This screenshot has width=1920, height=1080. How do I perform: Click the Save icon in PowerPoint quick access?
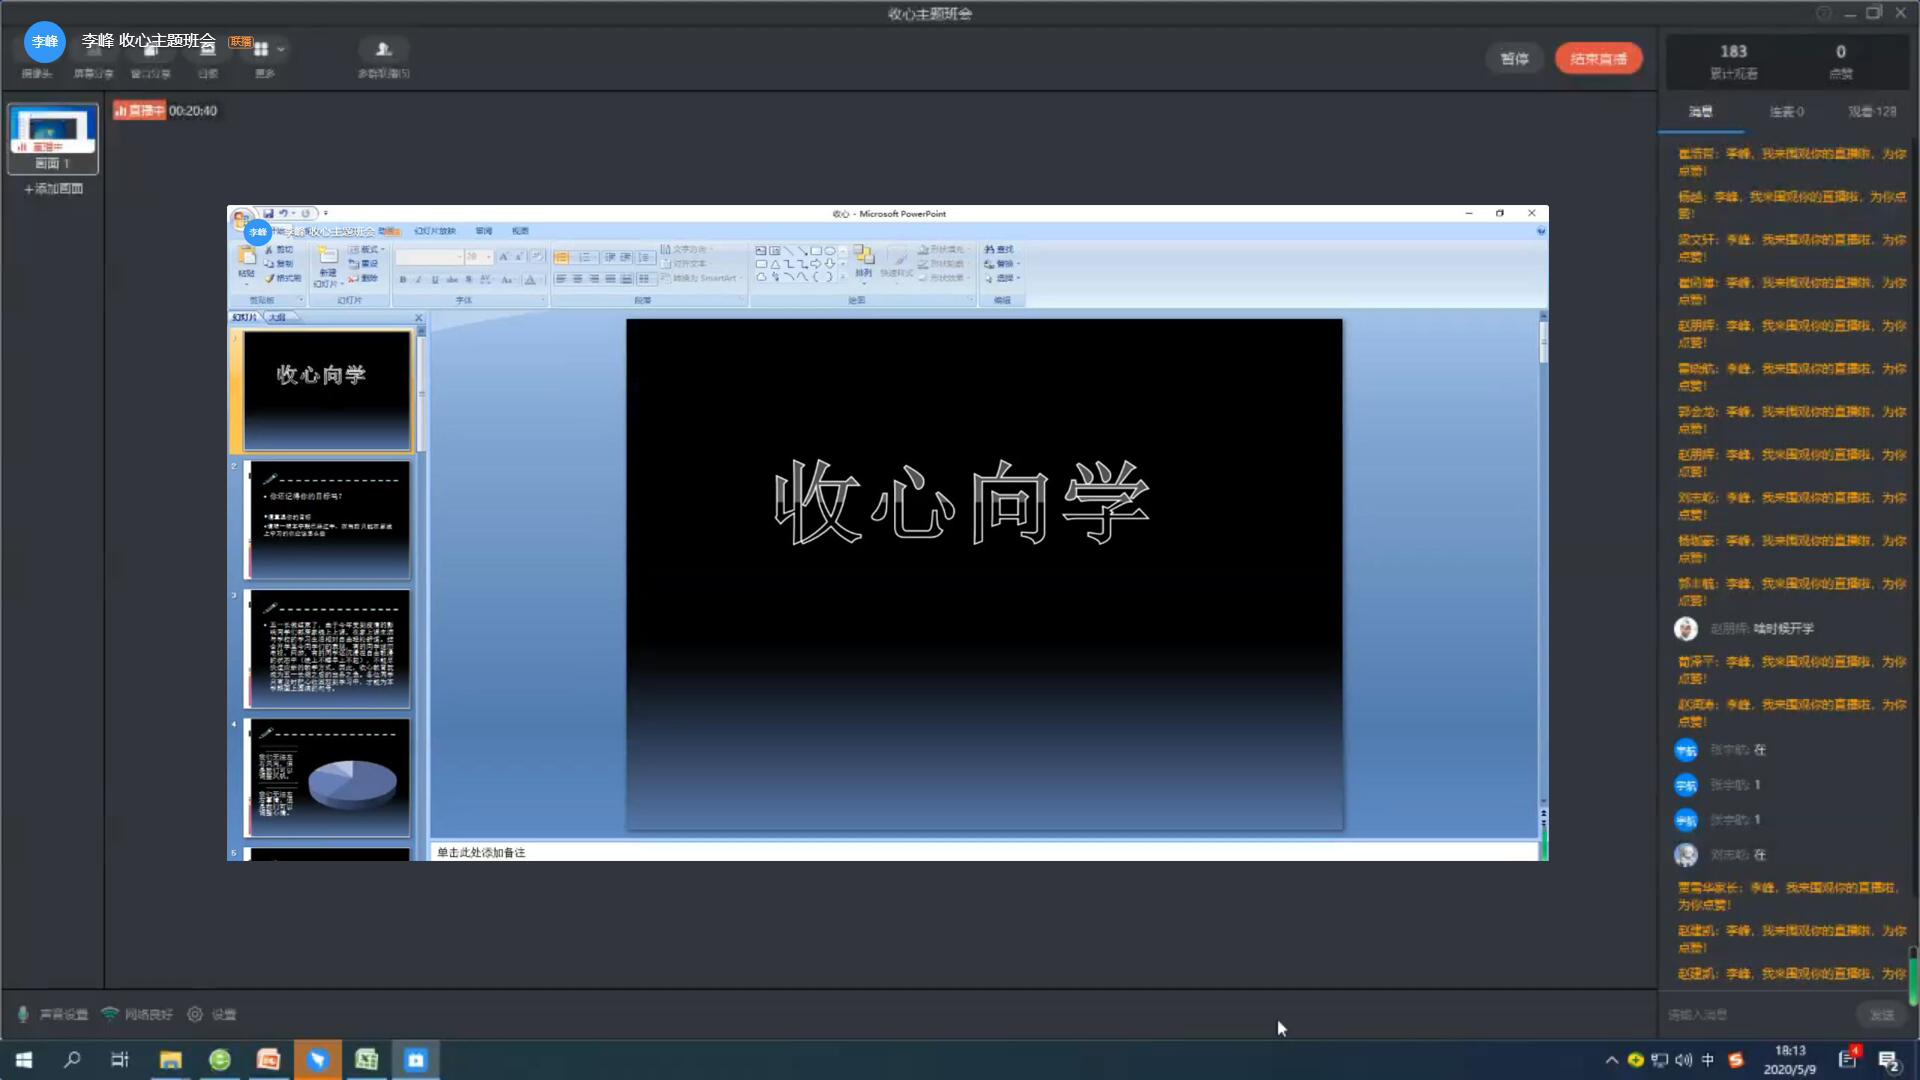pyautogui.click(x=269, y=213)
